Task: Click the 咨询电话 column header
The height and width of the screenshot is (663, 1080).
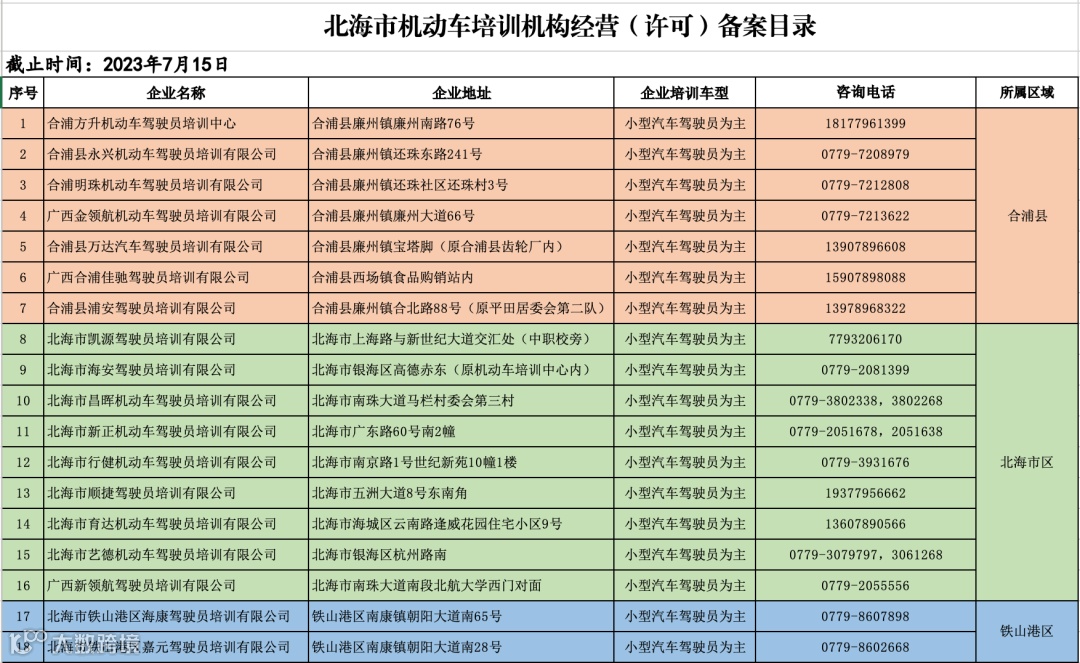Action: pyautogui.click(x=866, y=93)
